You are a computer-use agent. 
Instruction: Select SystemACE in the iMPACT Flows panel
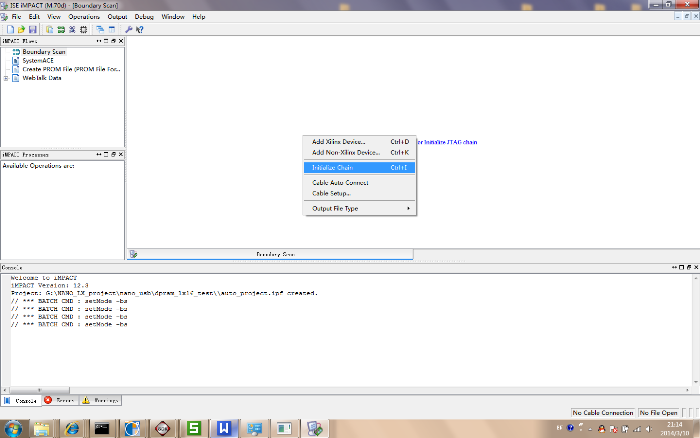(x=38, y=60)
